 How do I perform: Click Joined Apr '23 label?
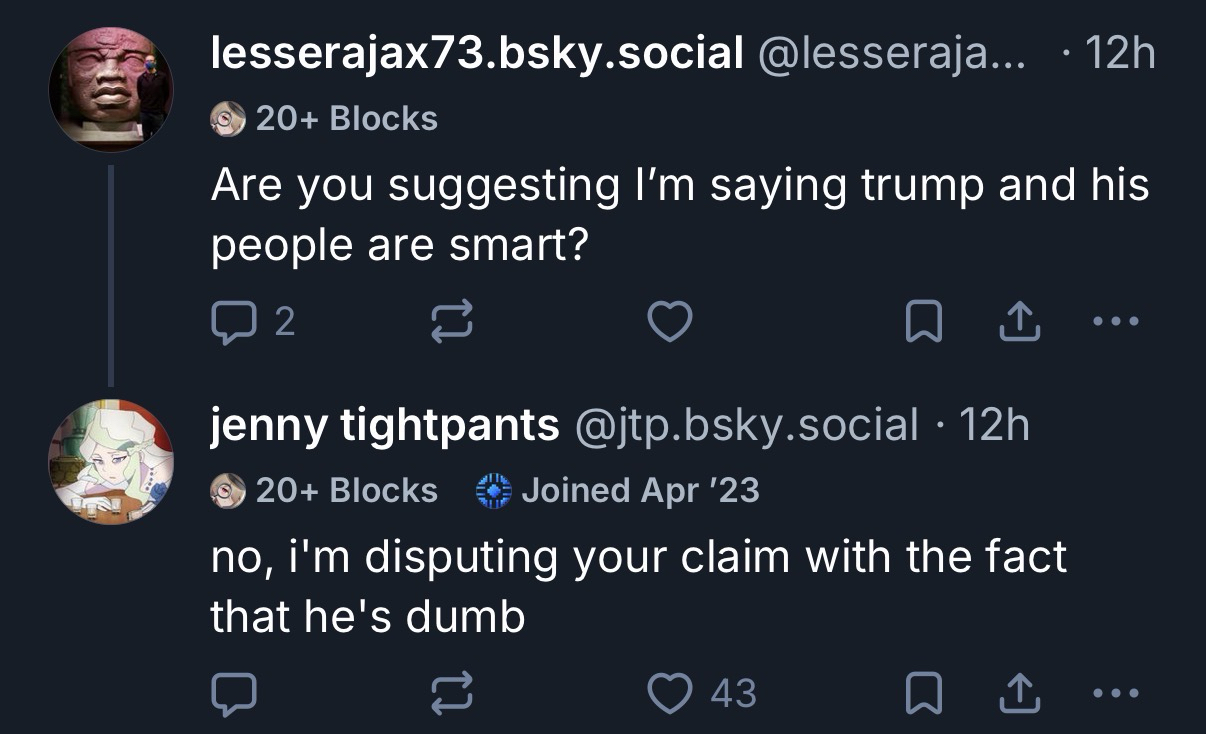pos(639,490)
